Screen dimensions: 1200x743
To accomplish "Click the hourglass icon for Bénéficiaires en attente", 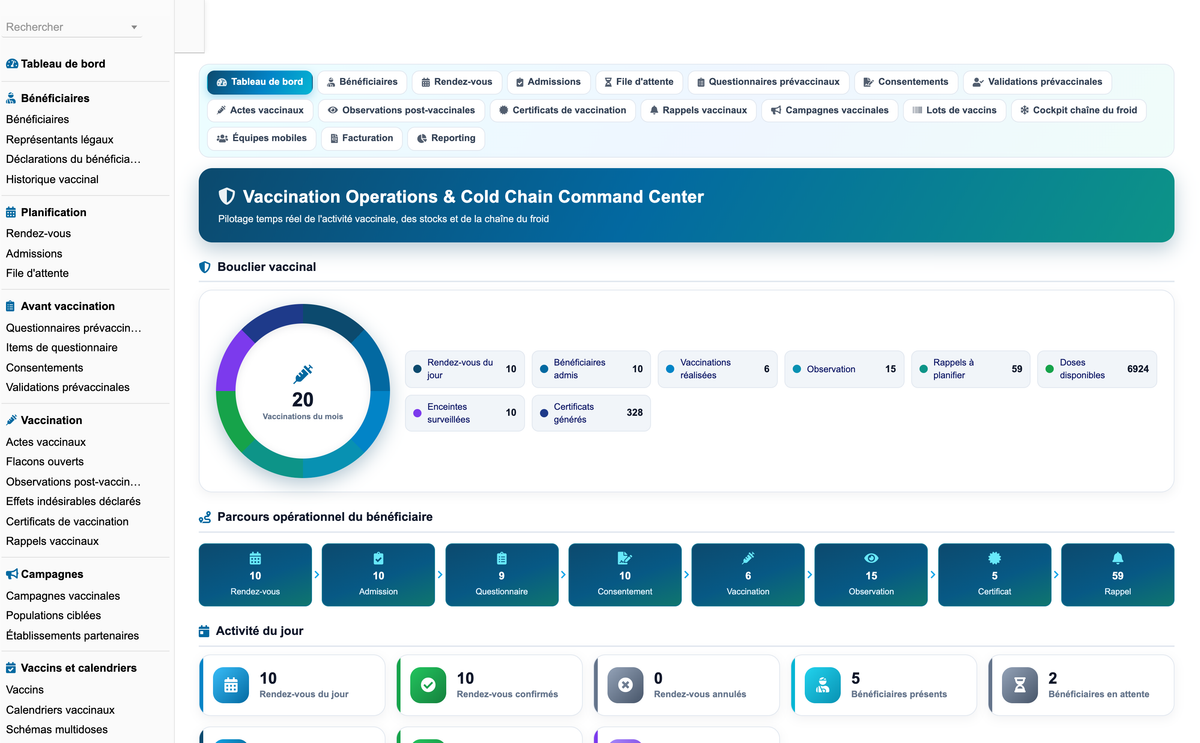I will (1020, 685).
